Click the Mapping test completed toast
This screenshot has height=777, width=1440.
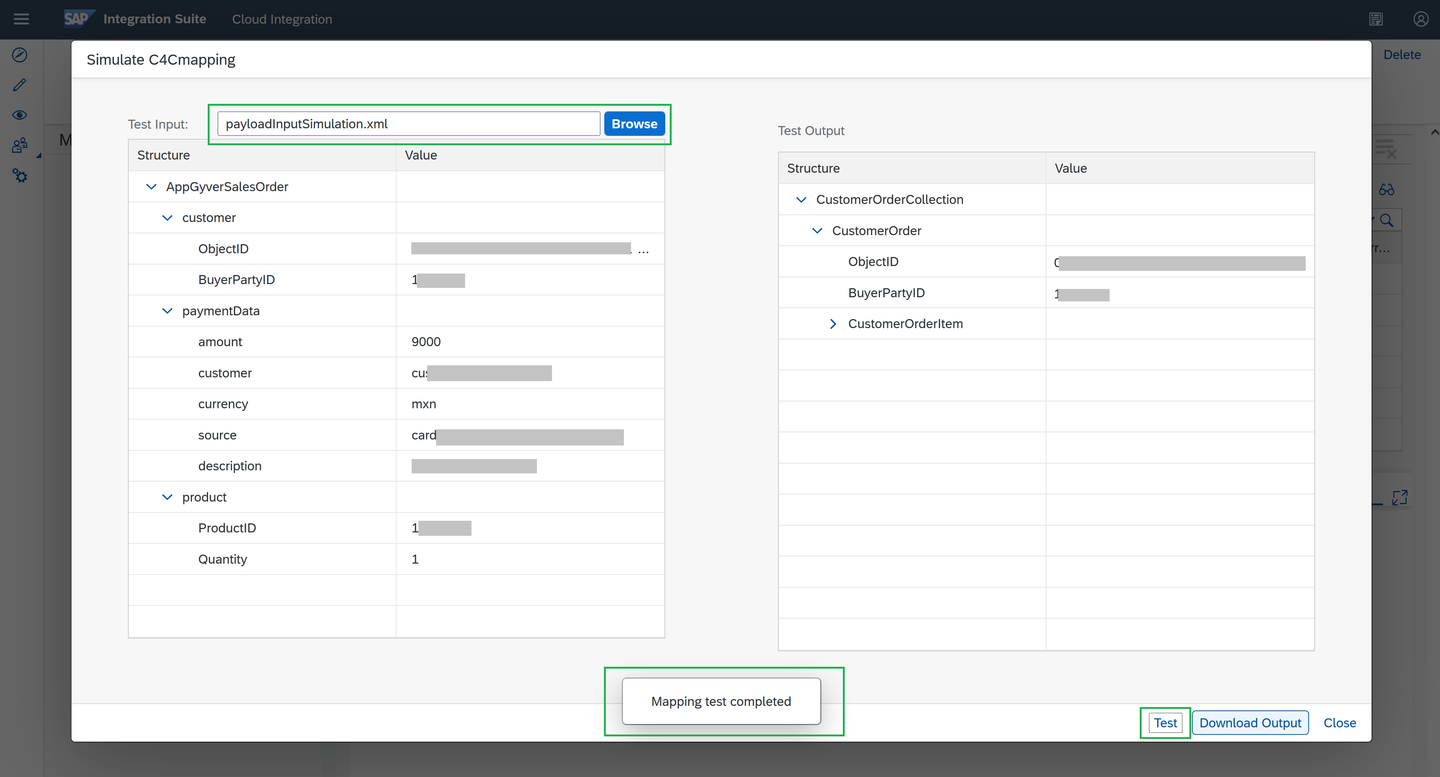721,701
